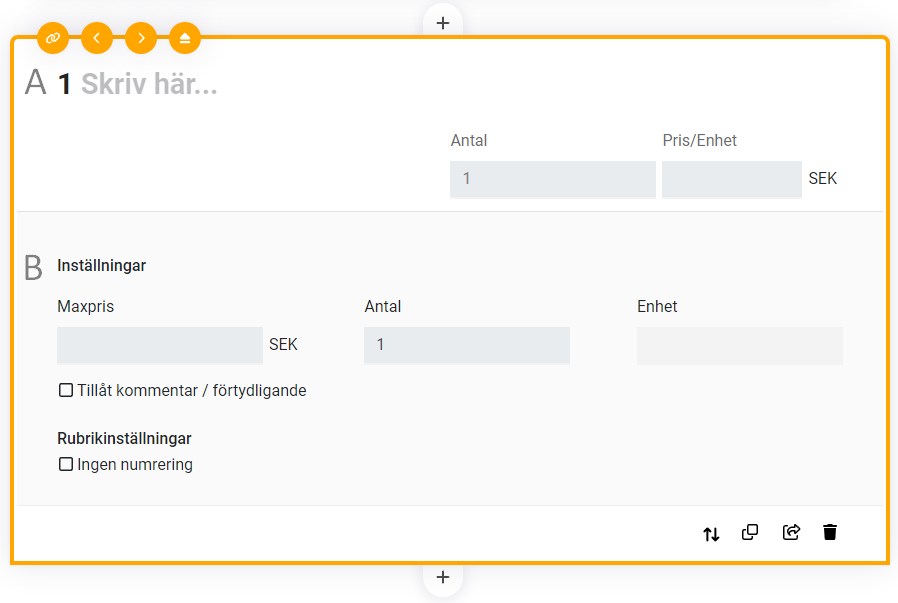Click the Antal field under Inställningar

tap(466, 345)
